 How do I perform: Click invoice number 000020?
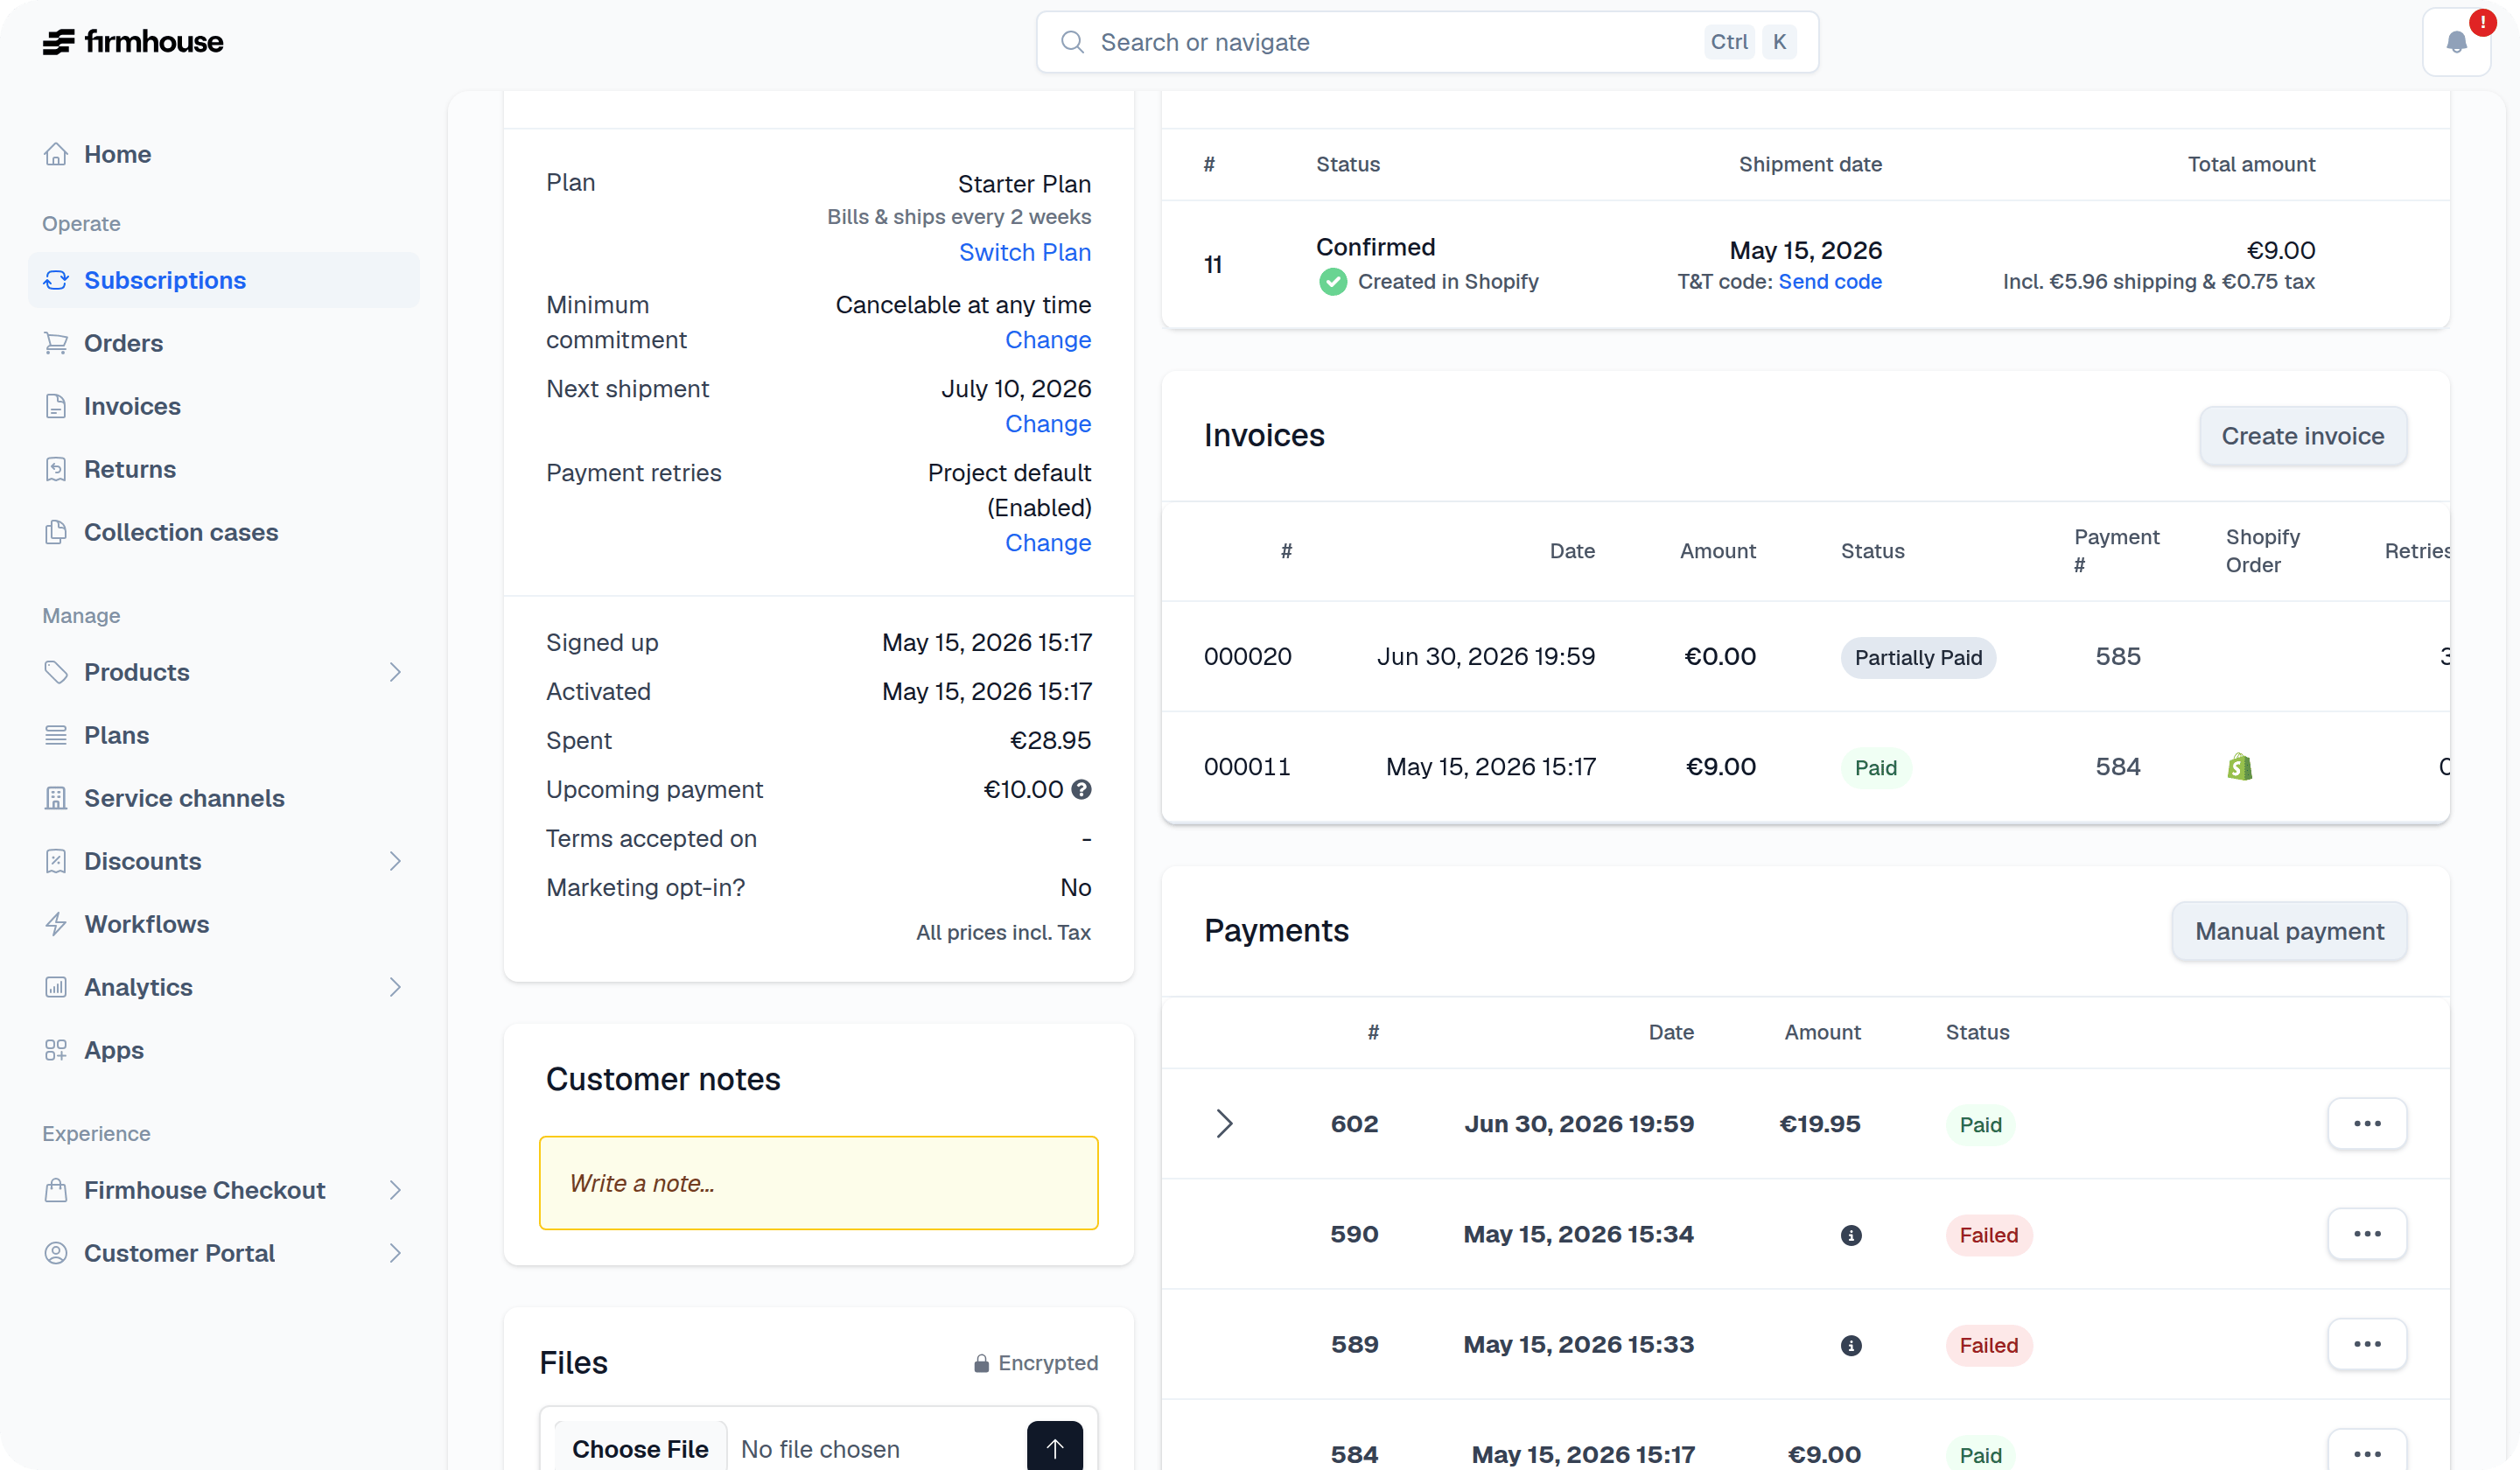(x=1247, y=657)
